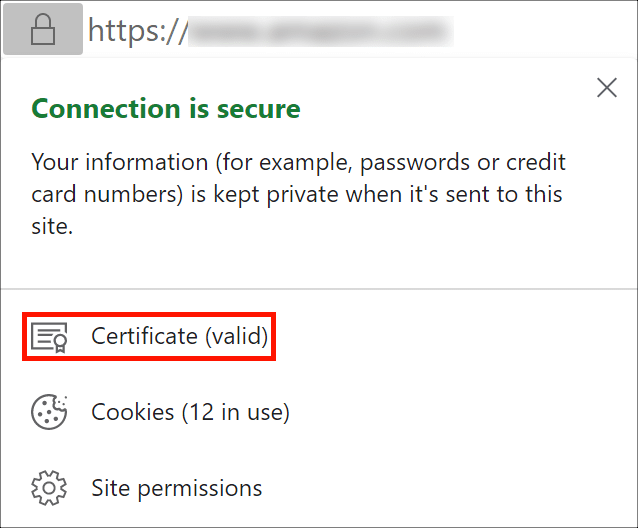
Task: Click the padlock icon in address bar
Action: click(42, 33)
